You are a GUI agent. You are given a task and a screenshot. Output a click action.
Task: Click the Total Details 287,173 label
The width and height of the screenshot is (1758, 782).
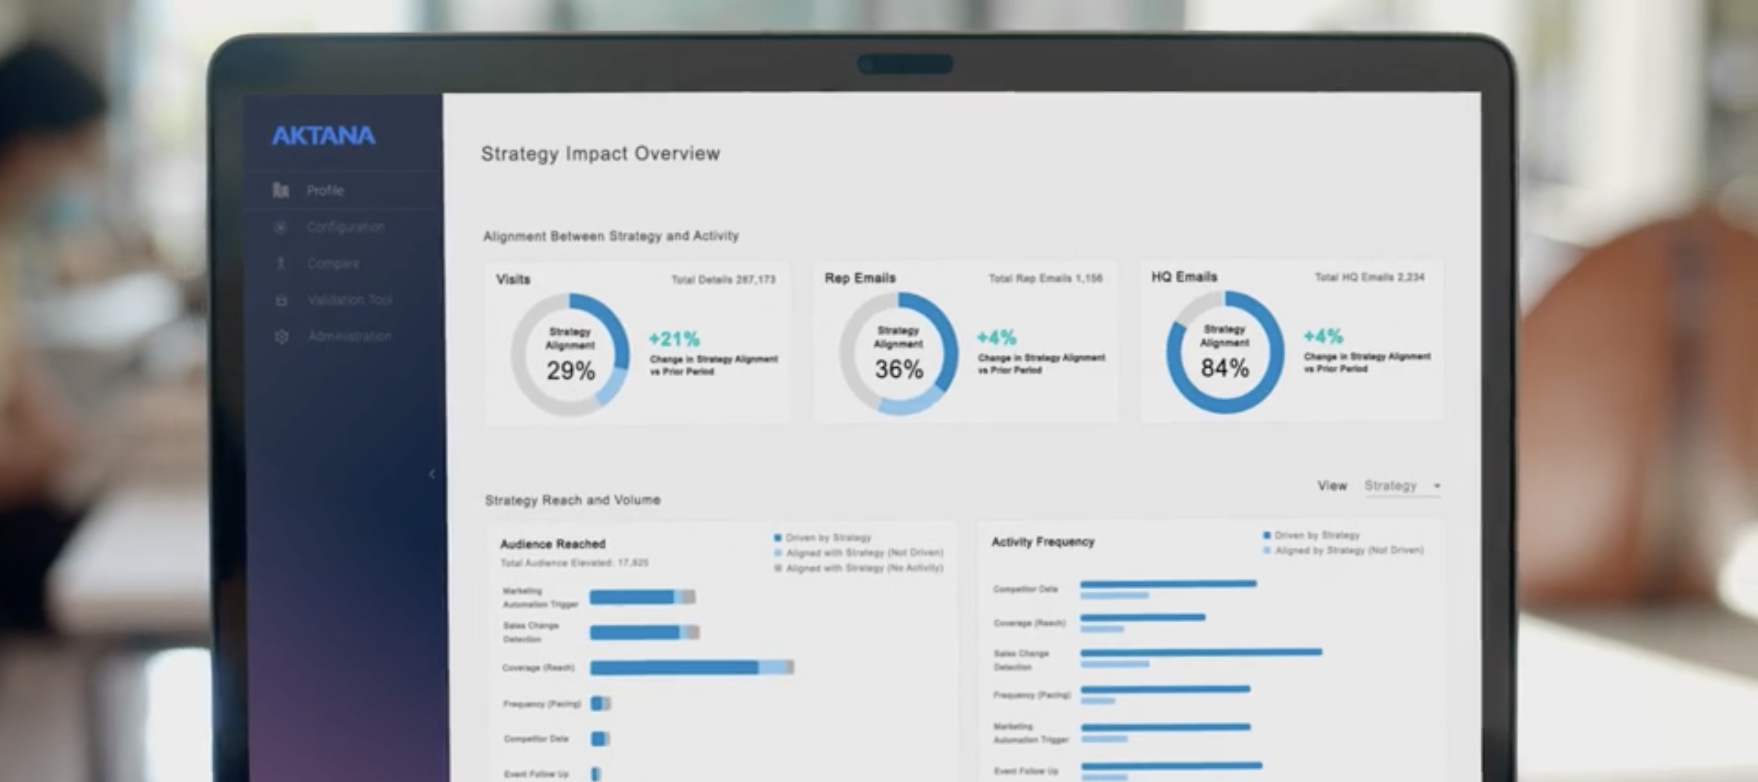point(723,280)
